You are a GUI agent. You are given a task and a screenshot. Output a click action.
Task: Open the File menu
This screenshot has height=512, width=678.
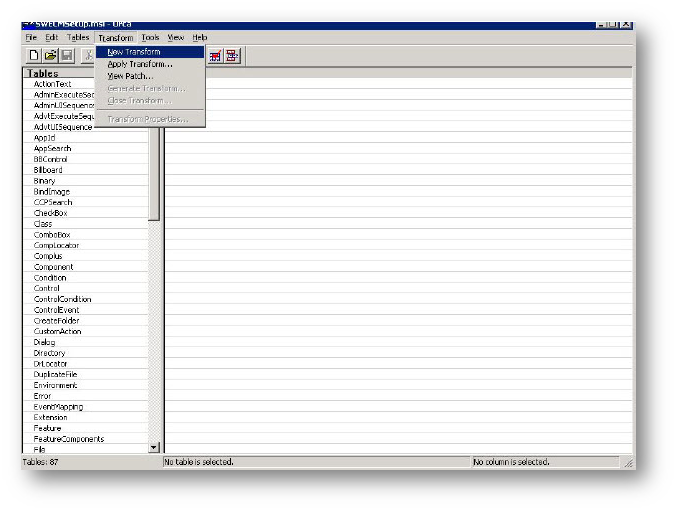(x=31, y=37)
